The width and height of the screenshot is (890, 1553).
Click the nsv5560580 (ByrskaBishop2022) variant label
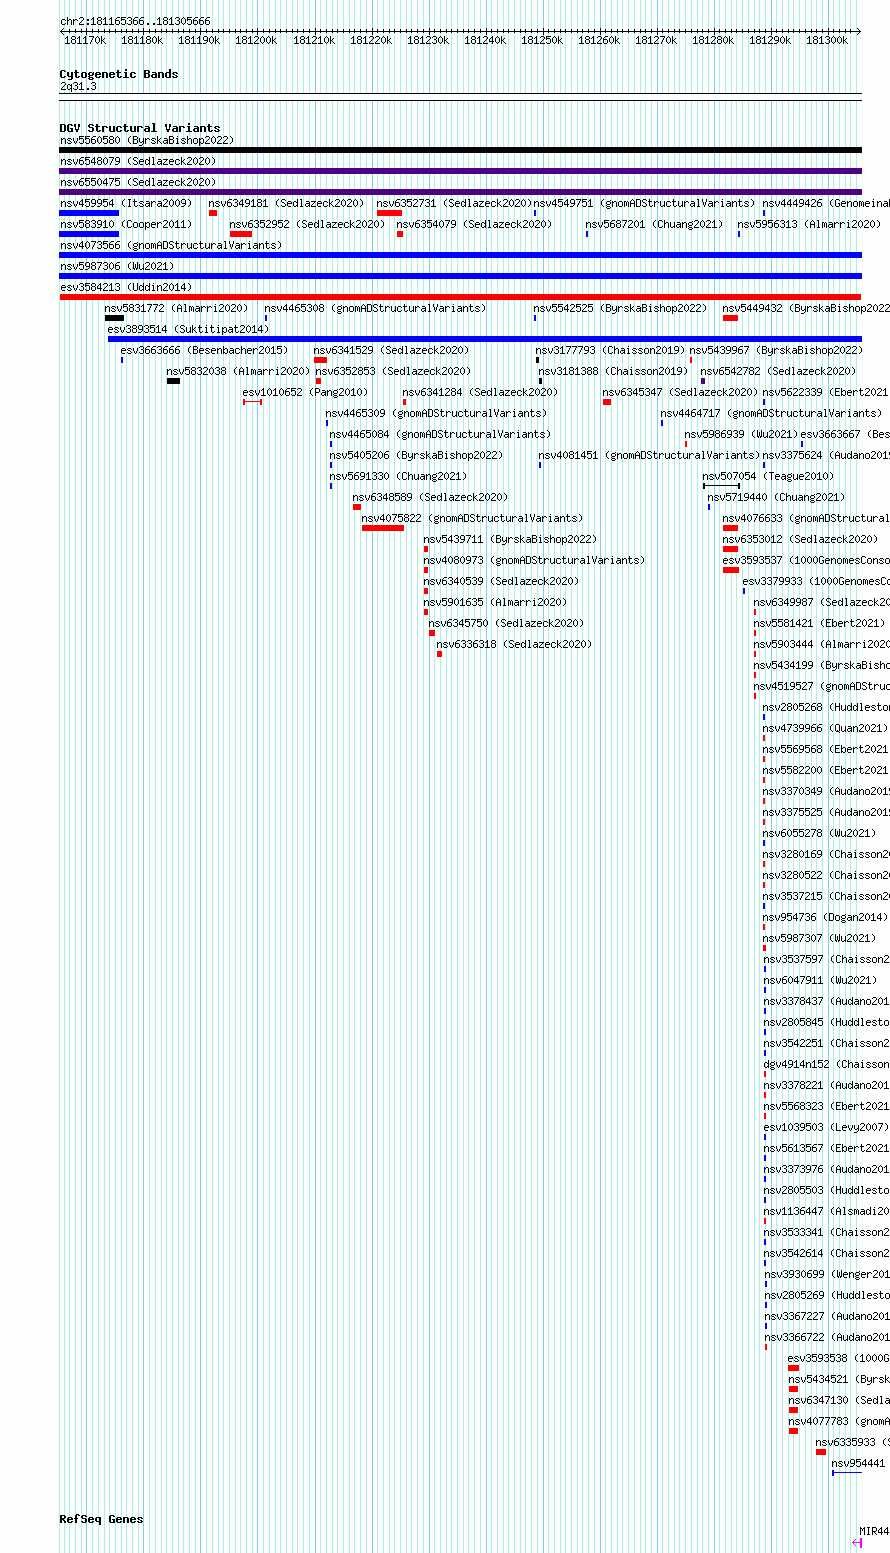pos(147,141)
